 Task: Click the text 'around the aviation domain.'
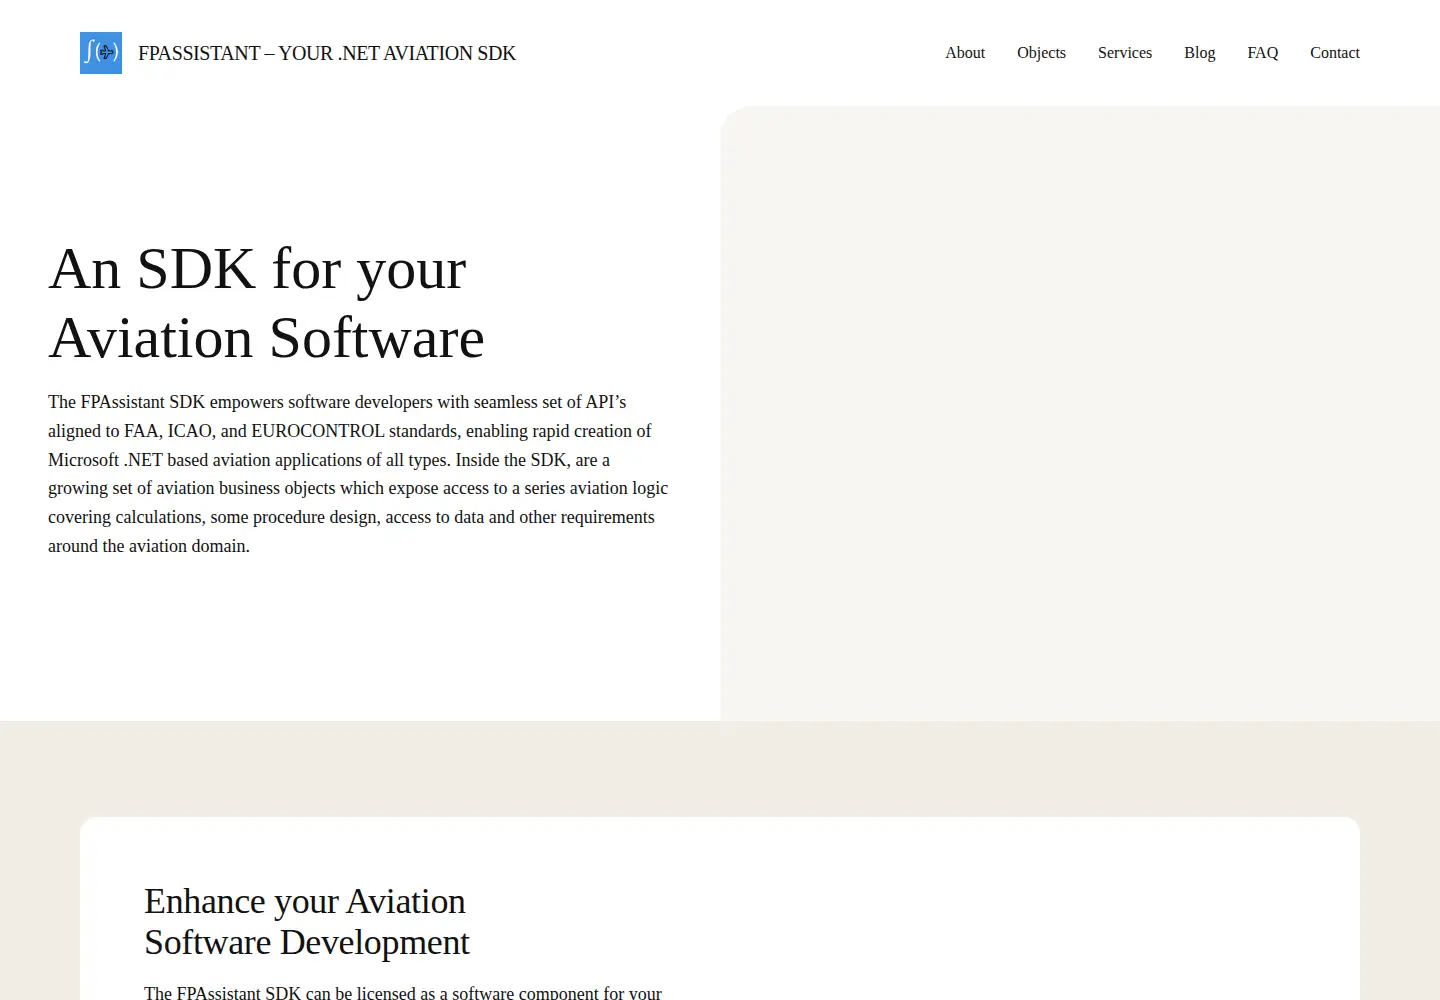pyautogui.click(x=149, y=546)
